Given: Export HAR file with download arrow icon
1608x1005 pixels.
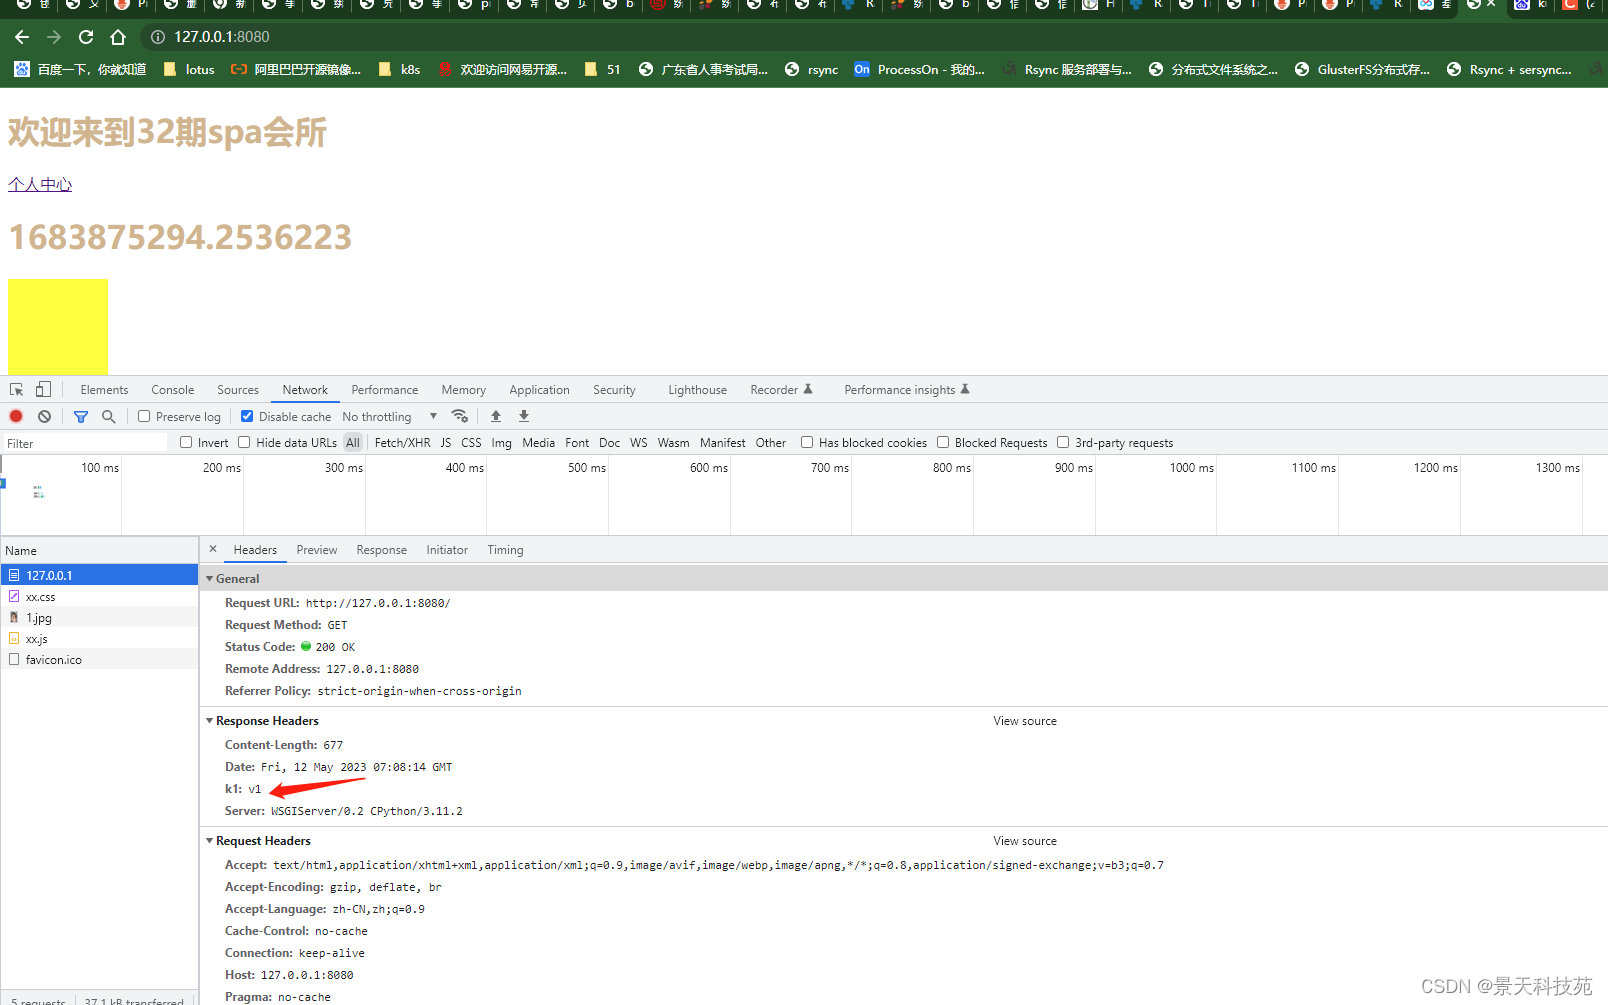Looking at the screenshot, I should 524,416.
